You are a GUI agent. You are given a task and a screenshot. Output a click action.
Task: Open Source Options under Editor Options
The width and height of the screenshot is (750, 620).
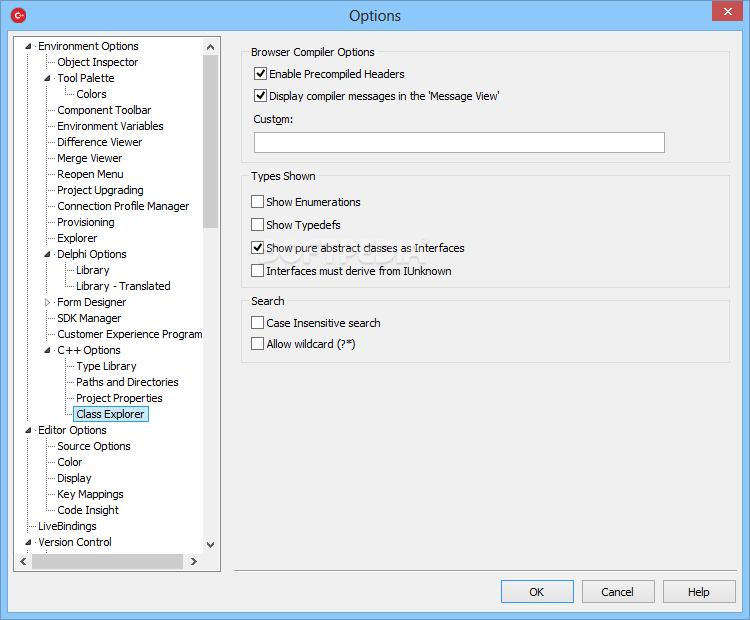[94, 446]
